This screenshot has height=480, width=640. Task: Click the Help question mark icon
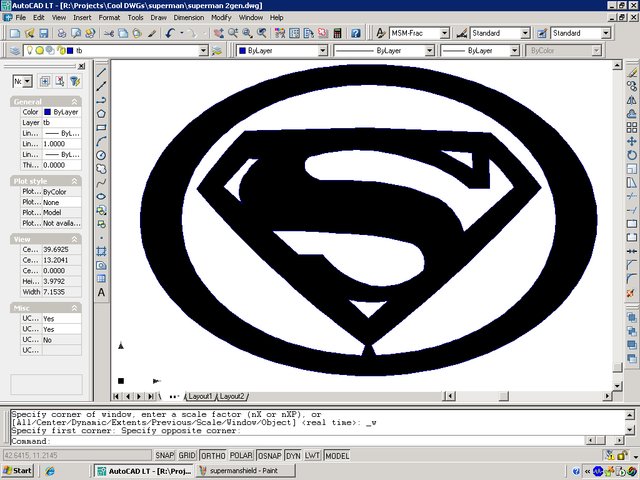point(356,33)
